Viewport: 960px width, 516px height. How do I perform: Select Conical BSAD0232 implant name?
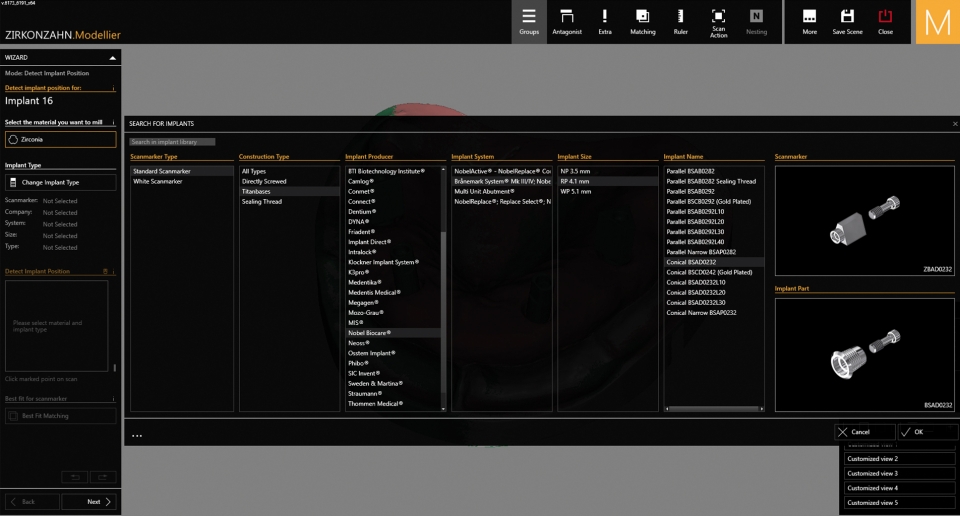pyautogui.click(x=714, y=262)
